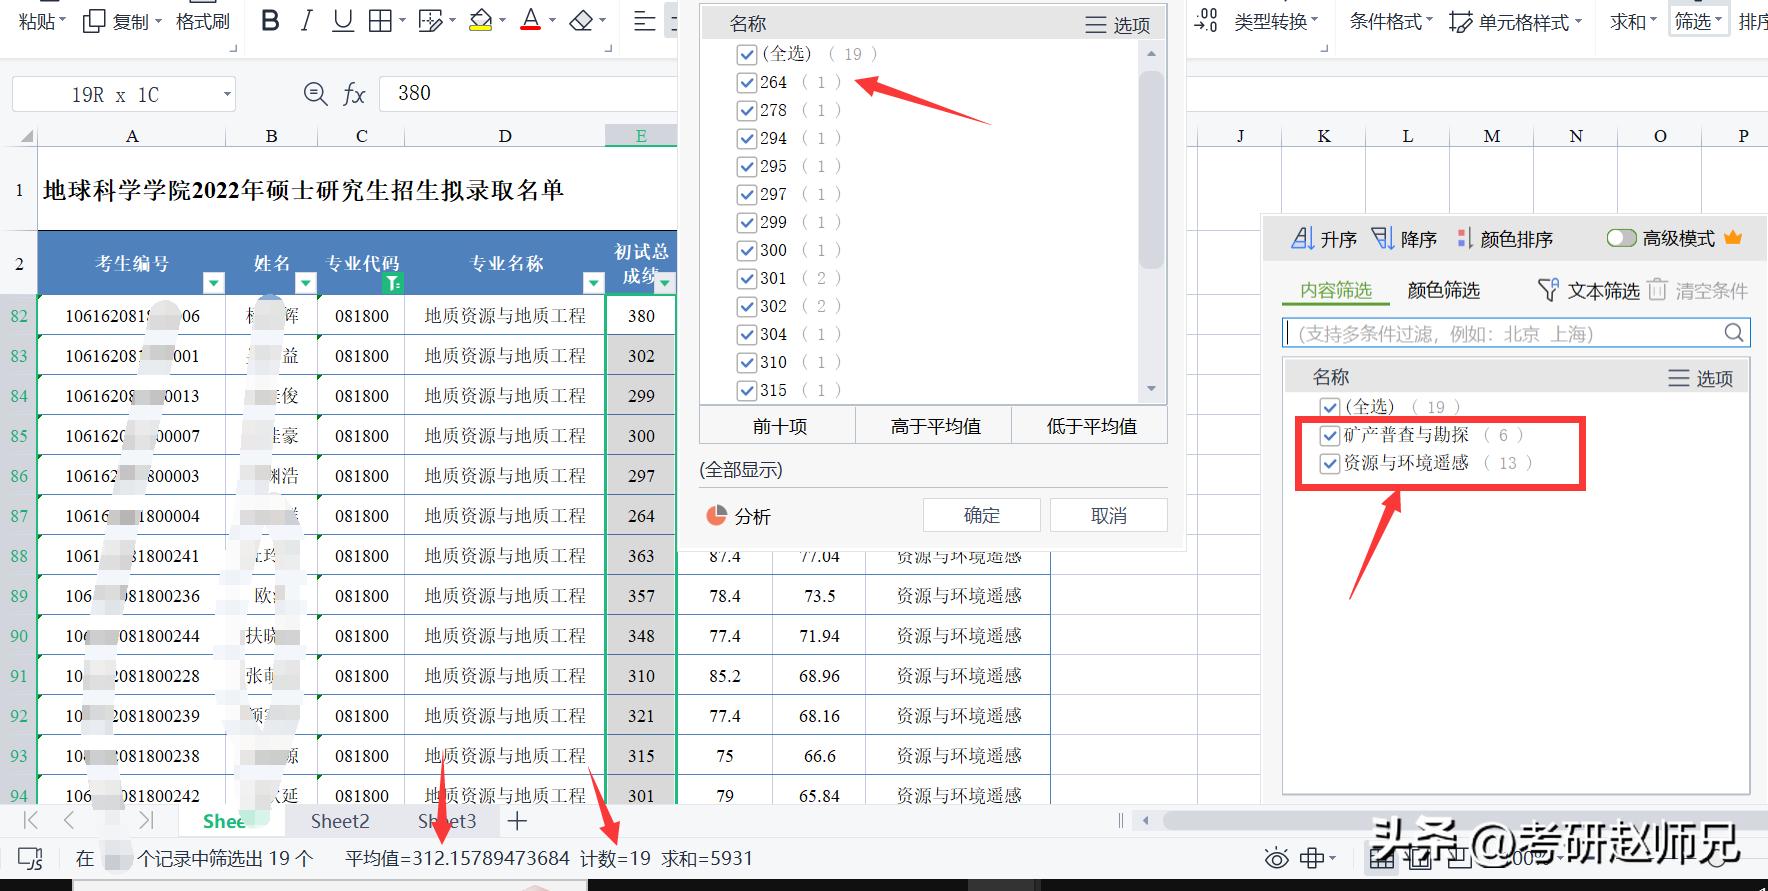The image size is (1768, 891).
Task: Cancel filter with 取消 button
Action: click(1108, 515)
